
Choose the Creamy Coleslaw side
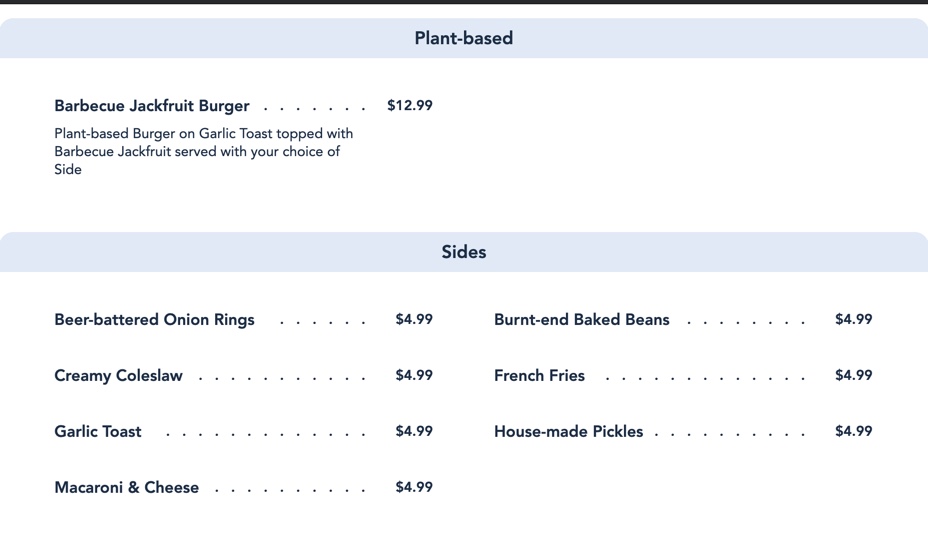click(x=118, y=376)
